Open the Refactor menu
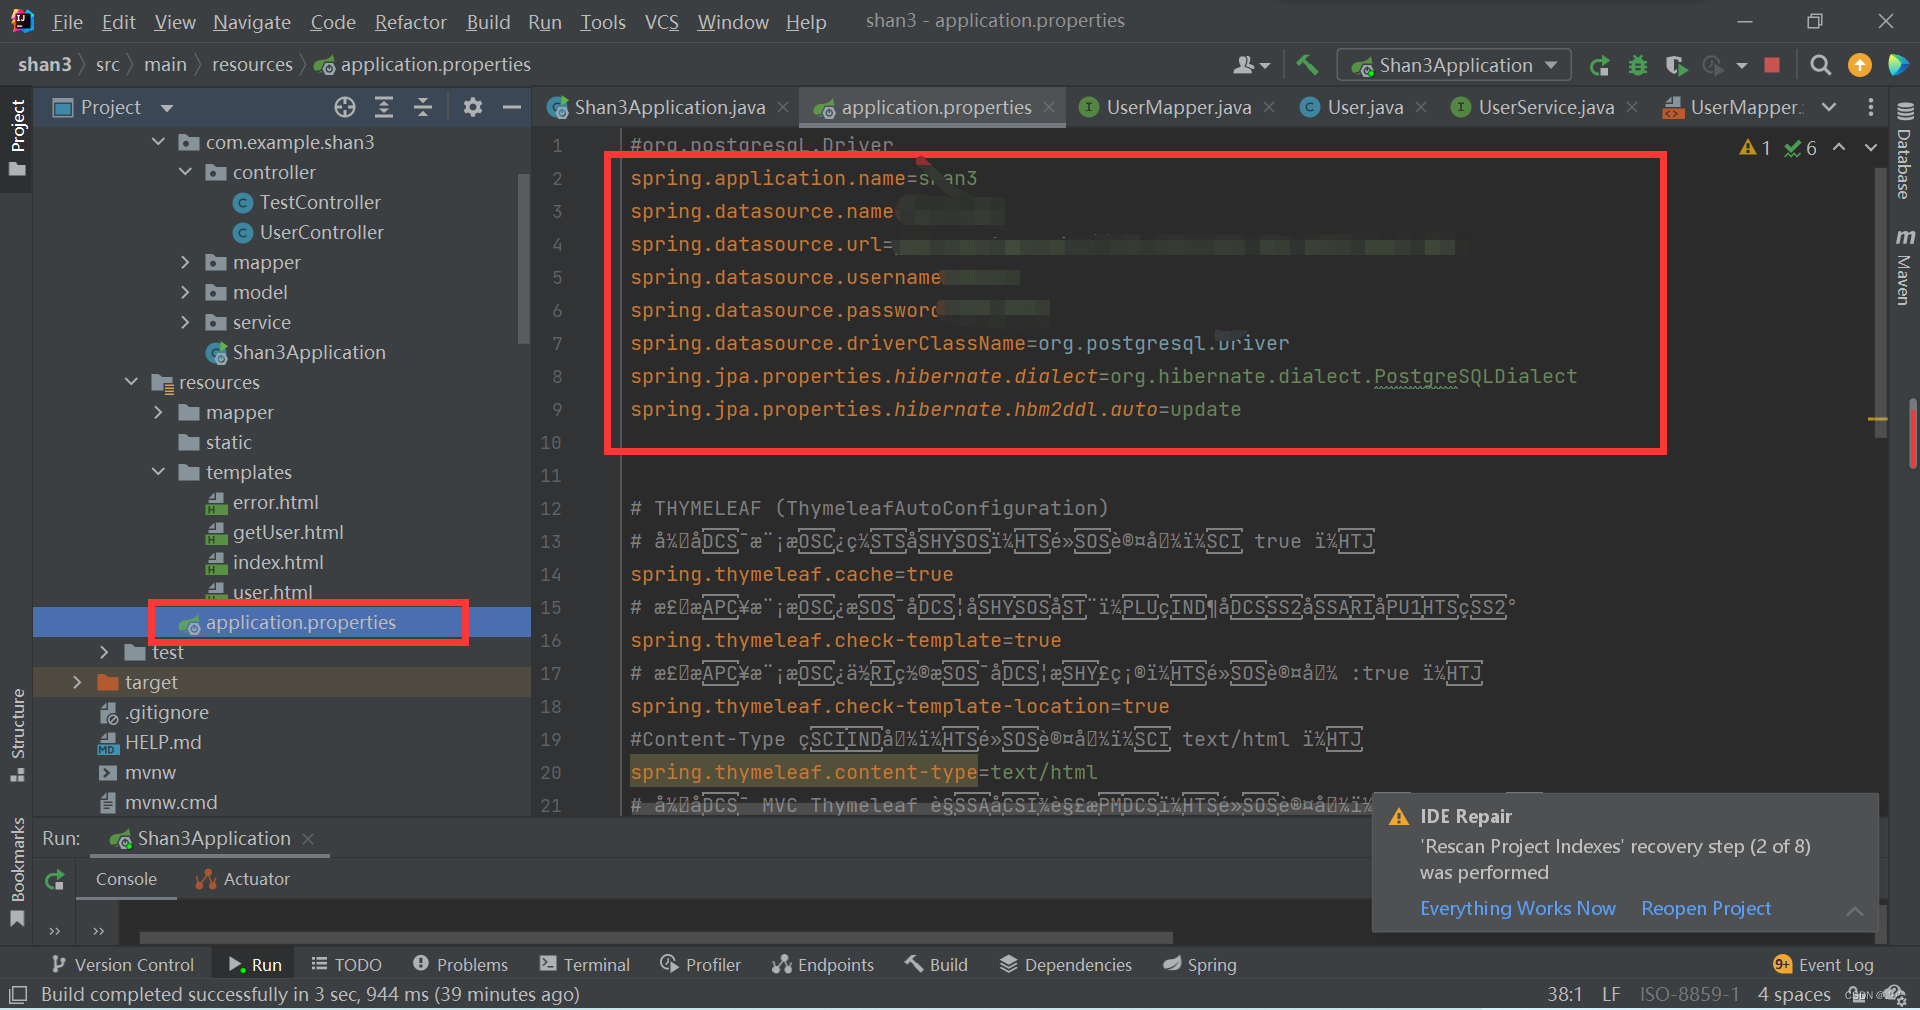The image size is (1920, 1010). (410, 22)
